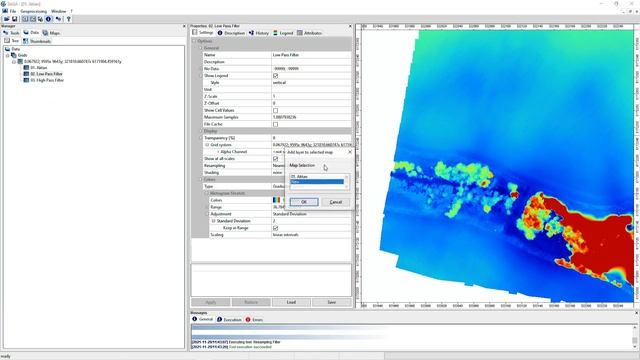Close the Add layer dialog with X
640x360 pixels.
pos(350,152)
